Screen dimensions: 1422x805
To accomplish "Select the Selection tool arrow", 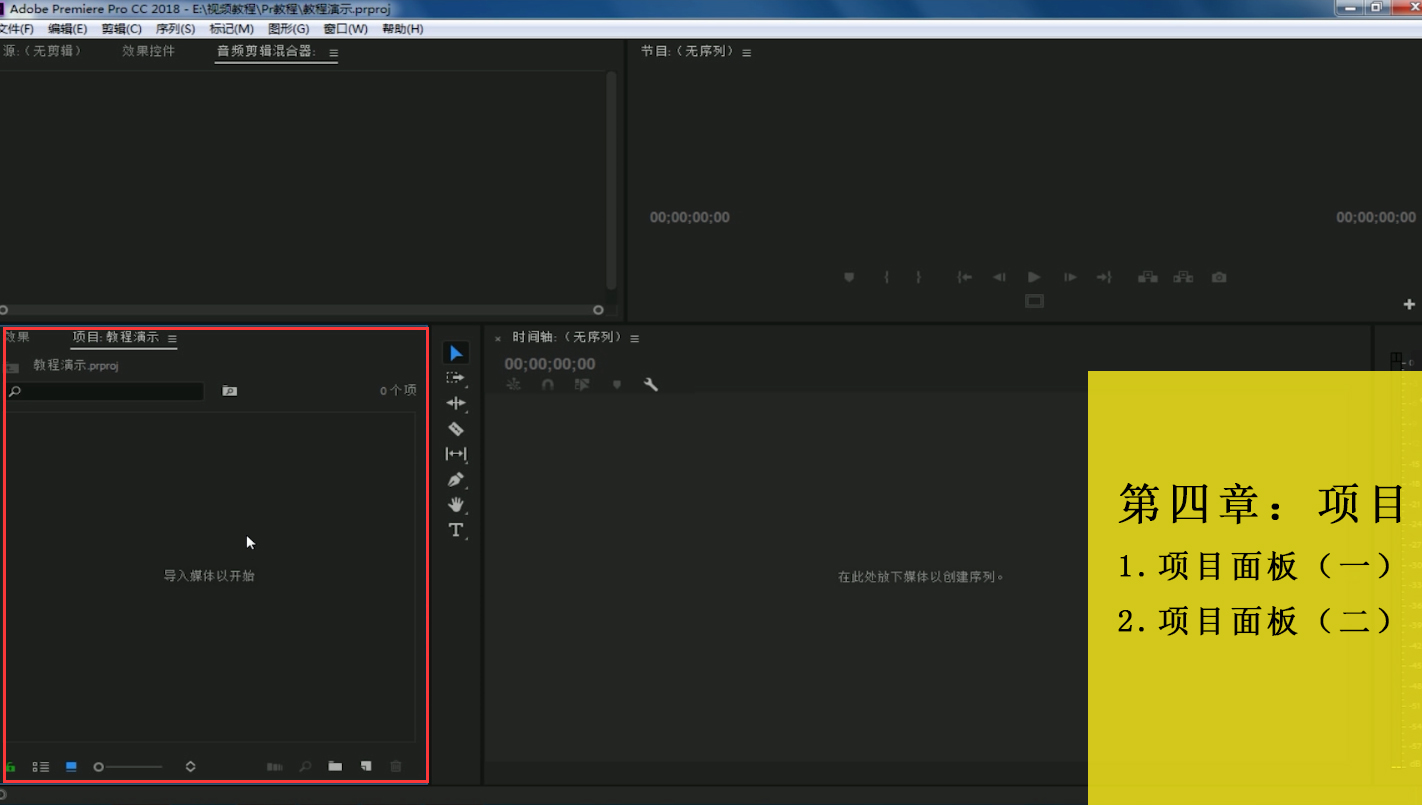I will (x=456, y=353).
